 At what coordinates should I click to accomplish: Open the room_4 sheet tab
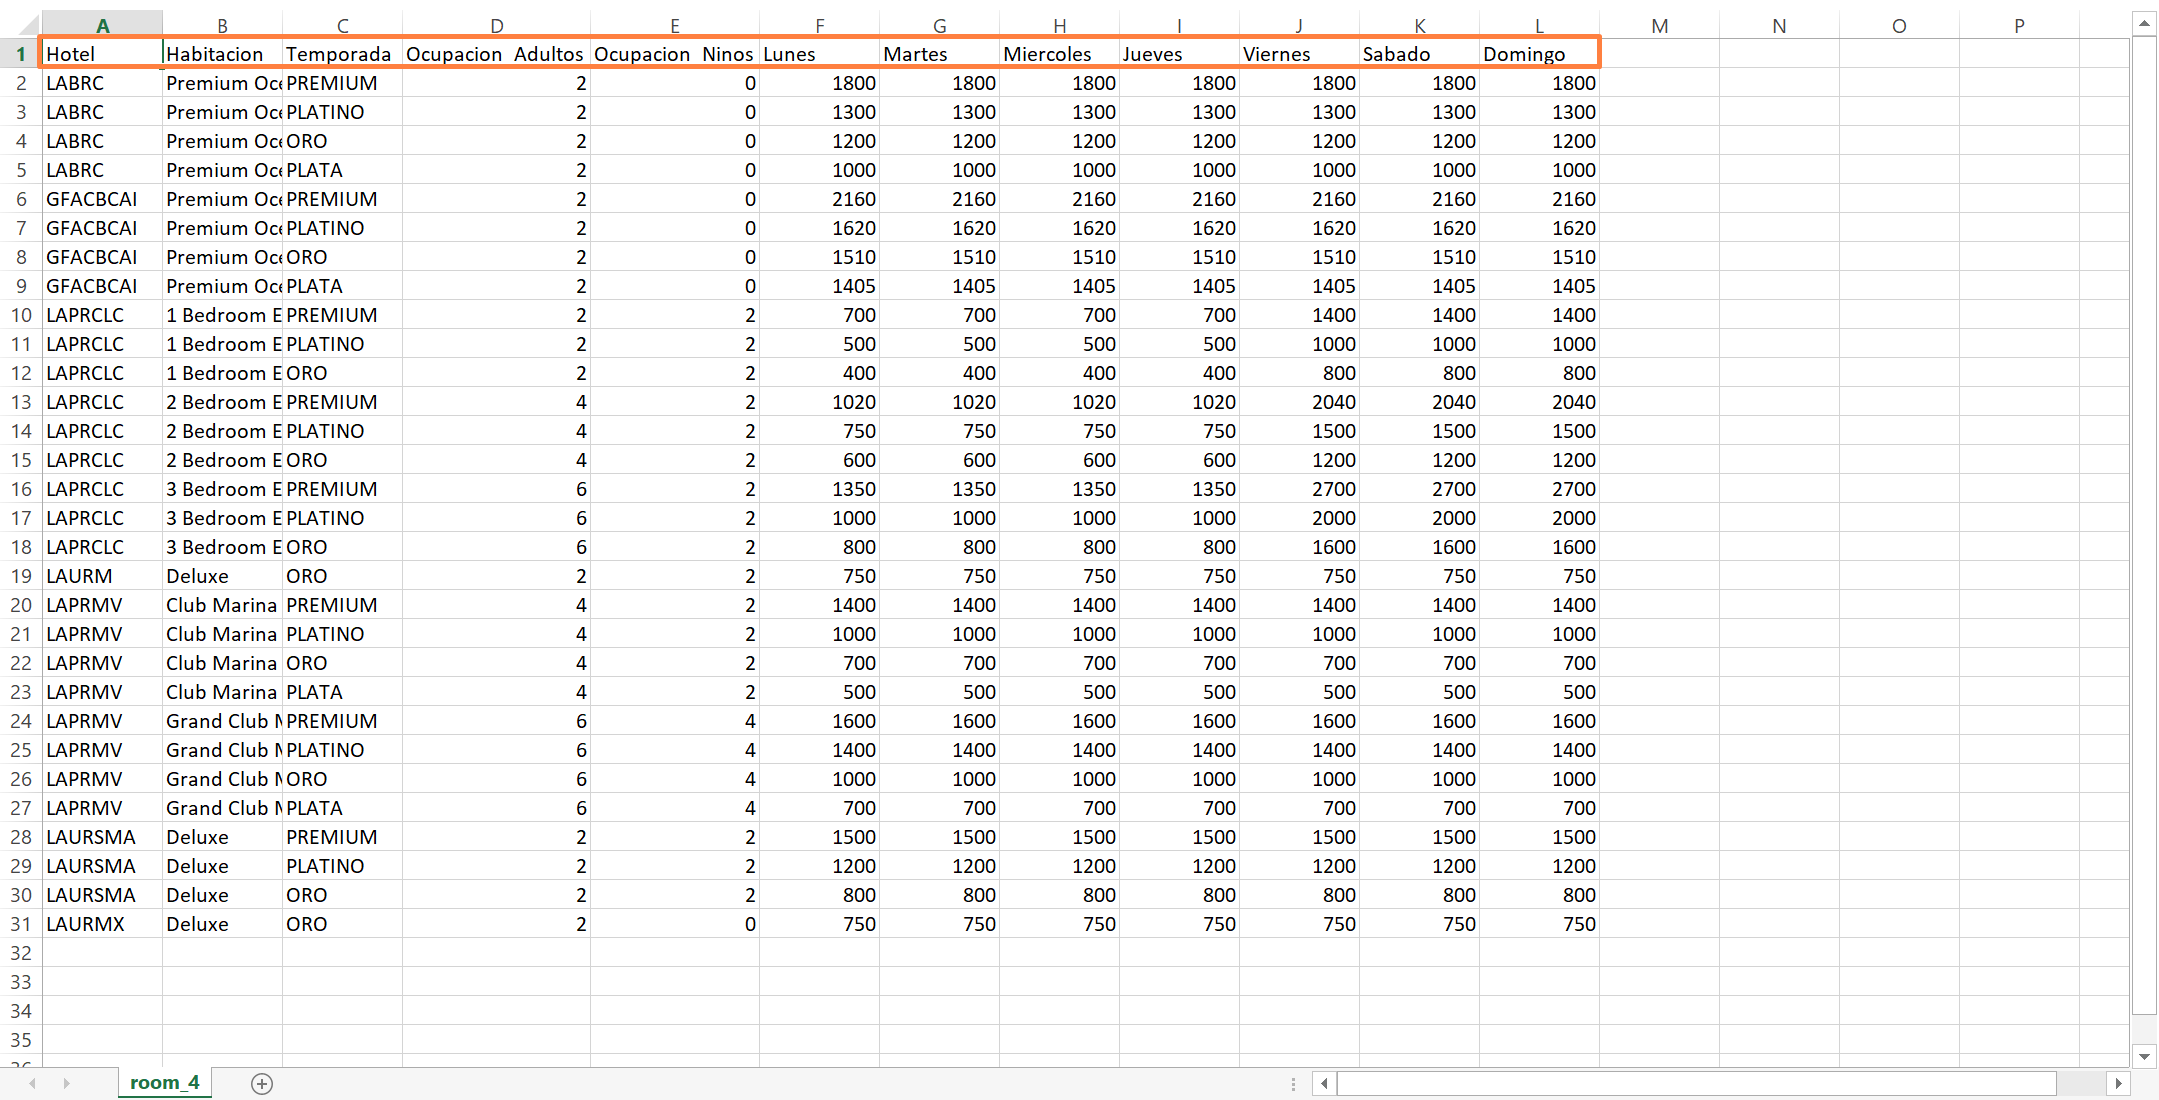pyautogui.click(x=165, y=1083)
